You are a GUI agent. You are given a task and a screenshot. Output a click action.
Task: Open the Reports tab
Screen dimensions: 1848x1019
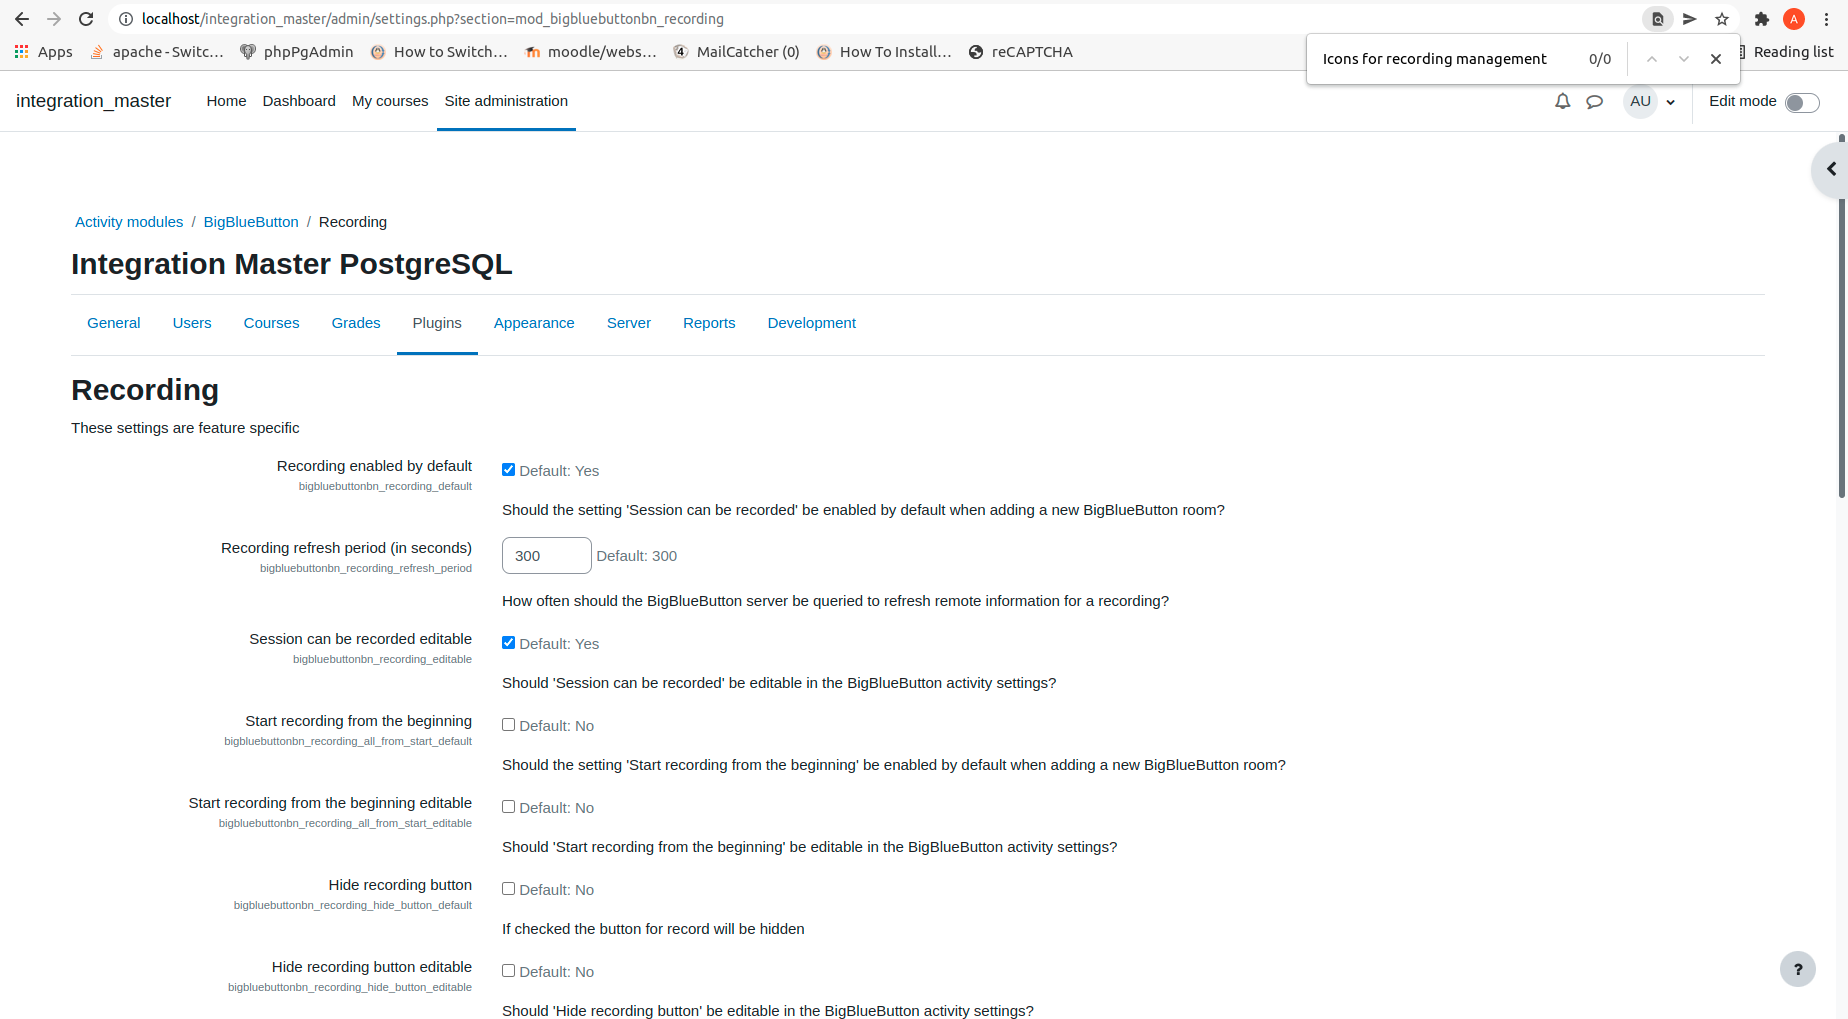click(x=709, y=323)
